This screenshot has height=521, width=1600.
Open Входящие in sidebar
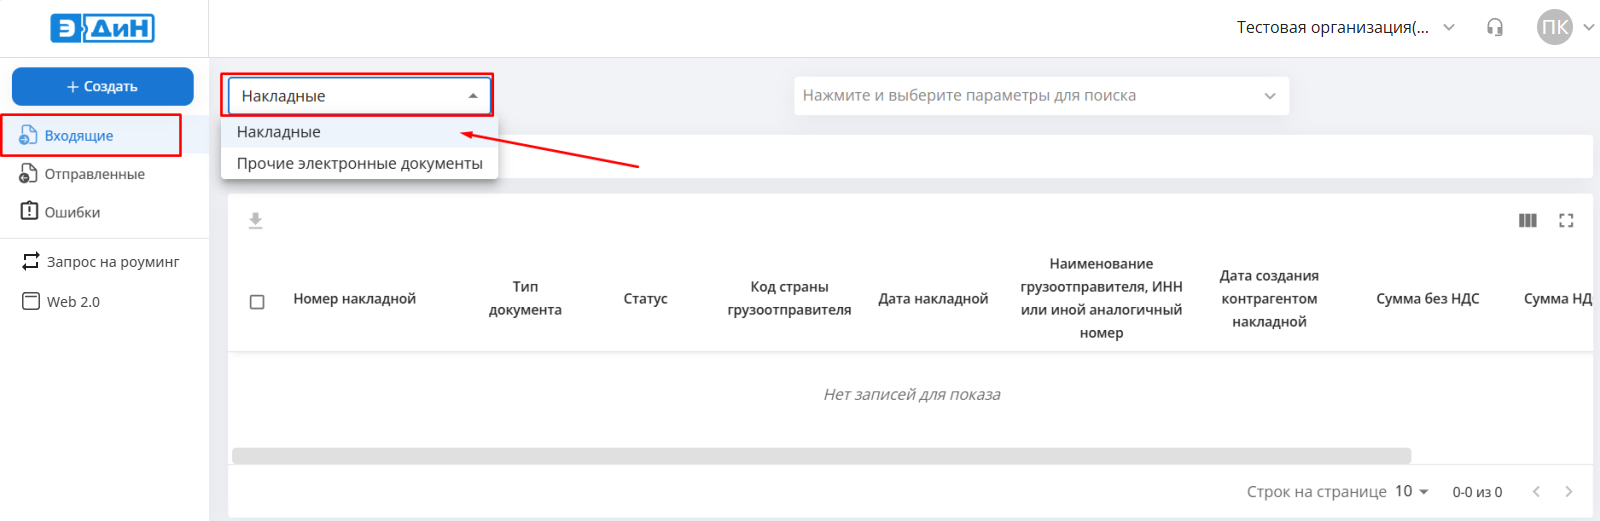coord(79,136)
